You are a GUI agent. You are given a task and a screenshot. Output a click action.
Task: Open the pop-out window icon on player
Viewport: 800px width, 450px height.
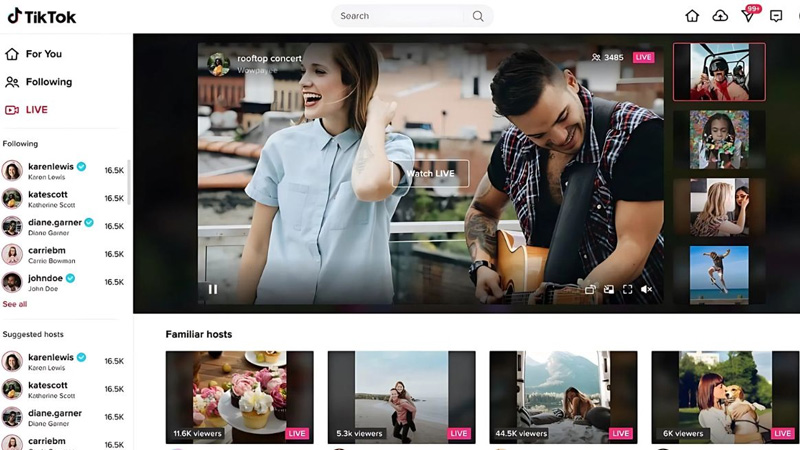tap(590, 290)
